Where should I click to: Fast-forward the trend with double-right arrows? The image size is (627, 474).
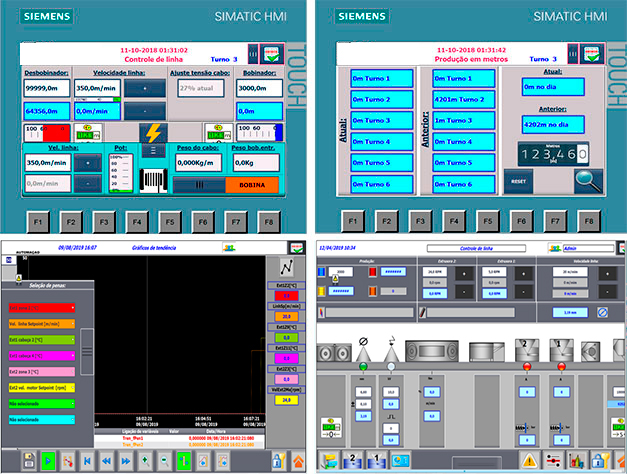[126, 461]
